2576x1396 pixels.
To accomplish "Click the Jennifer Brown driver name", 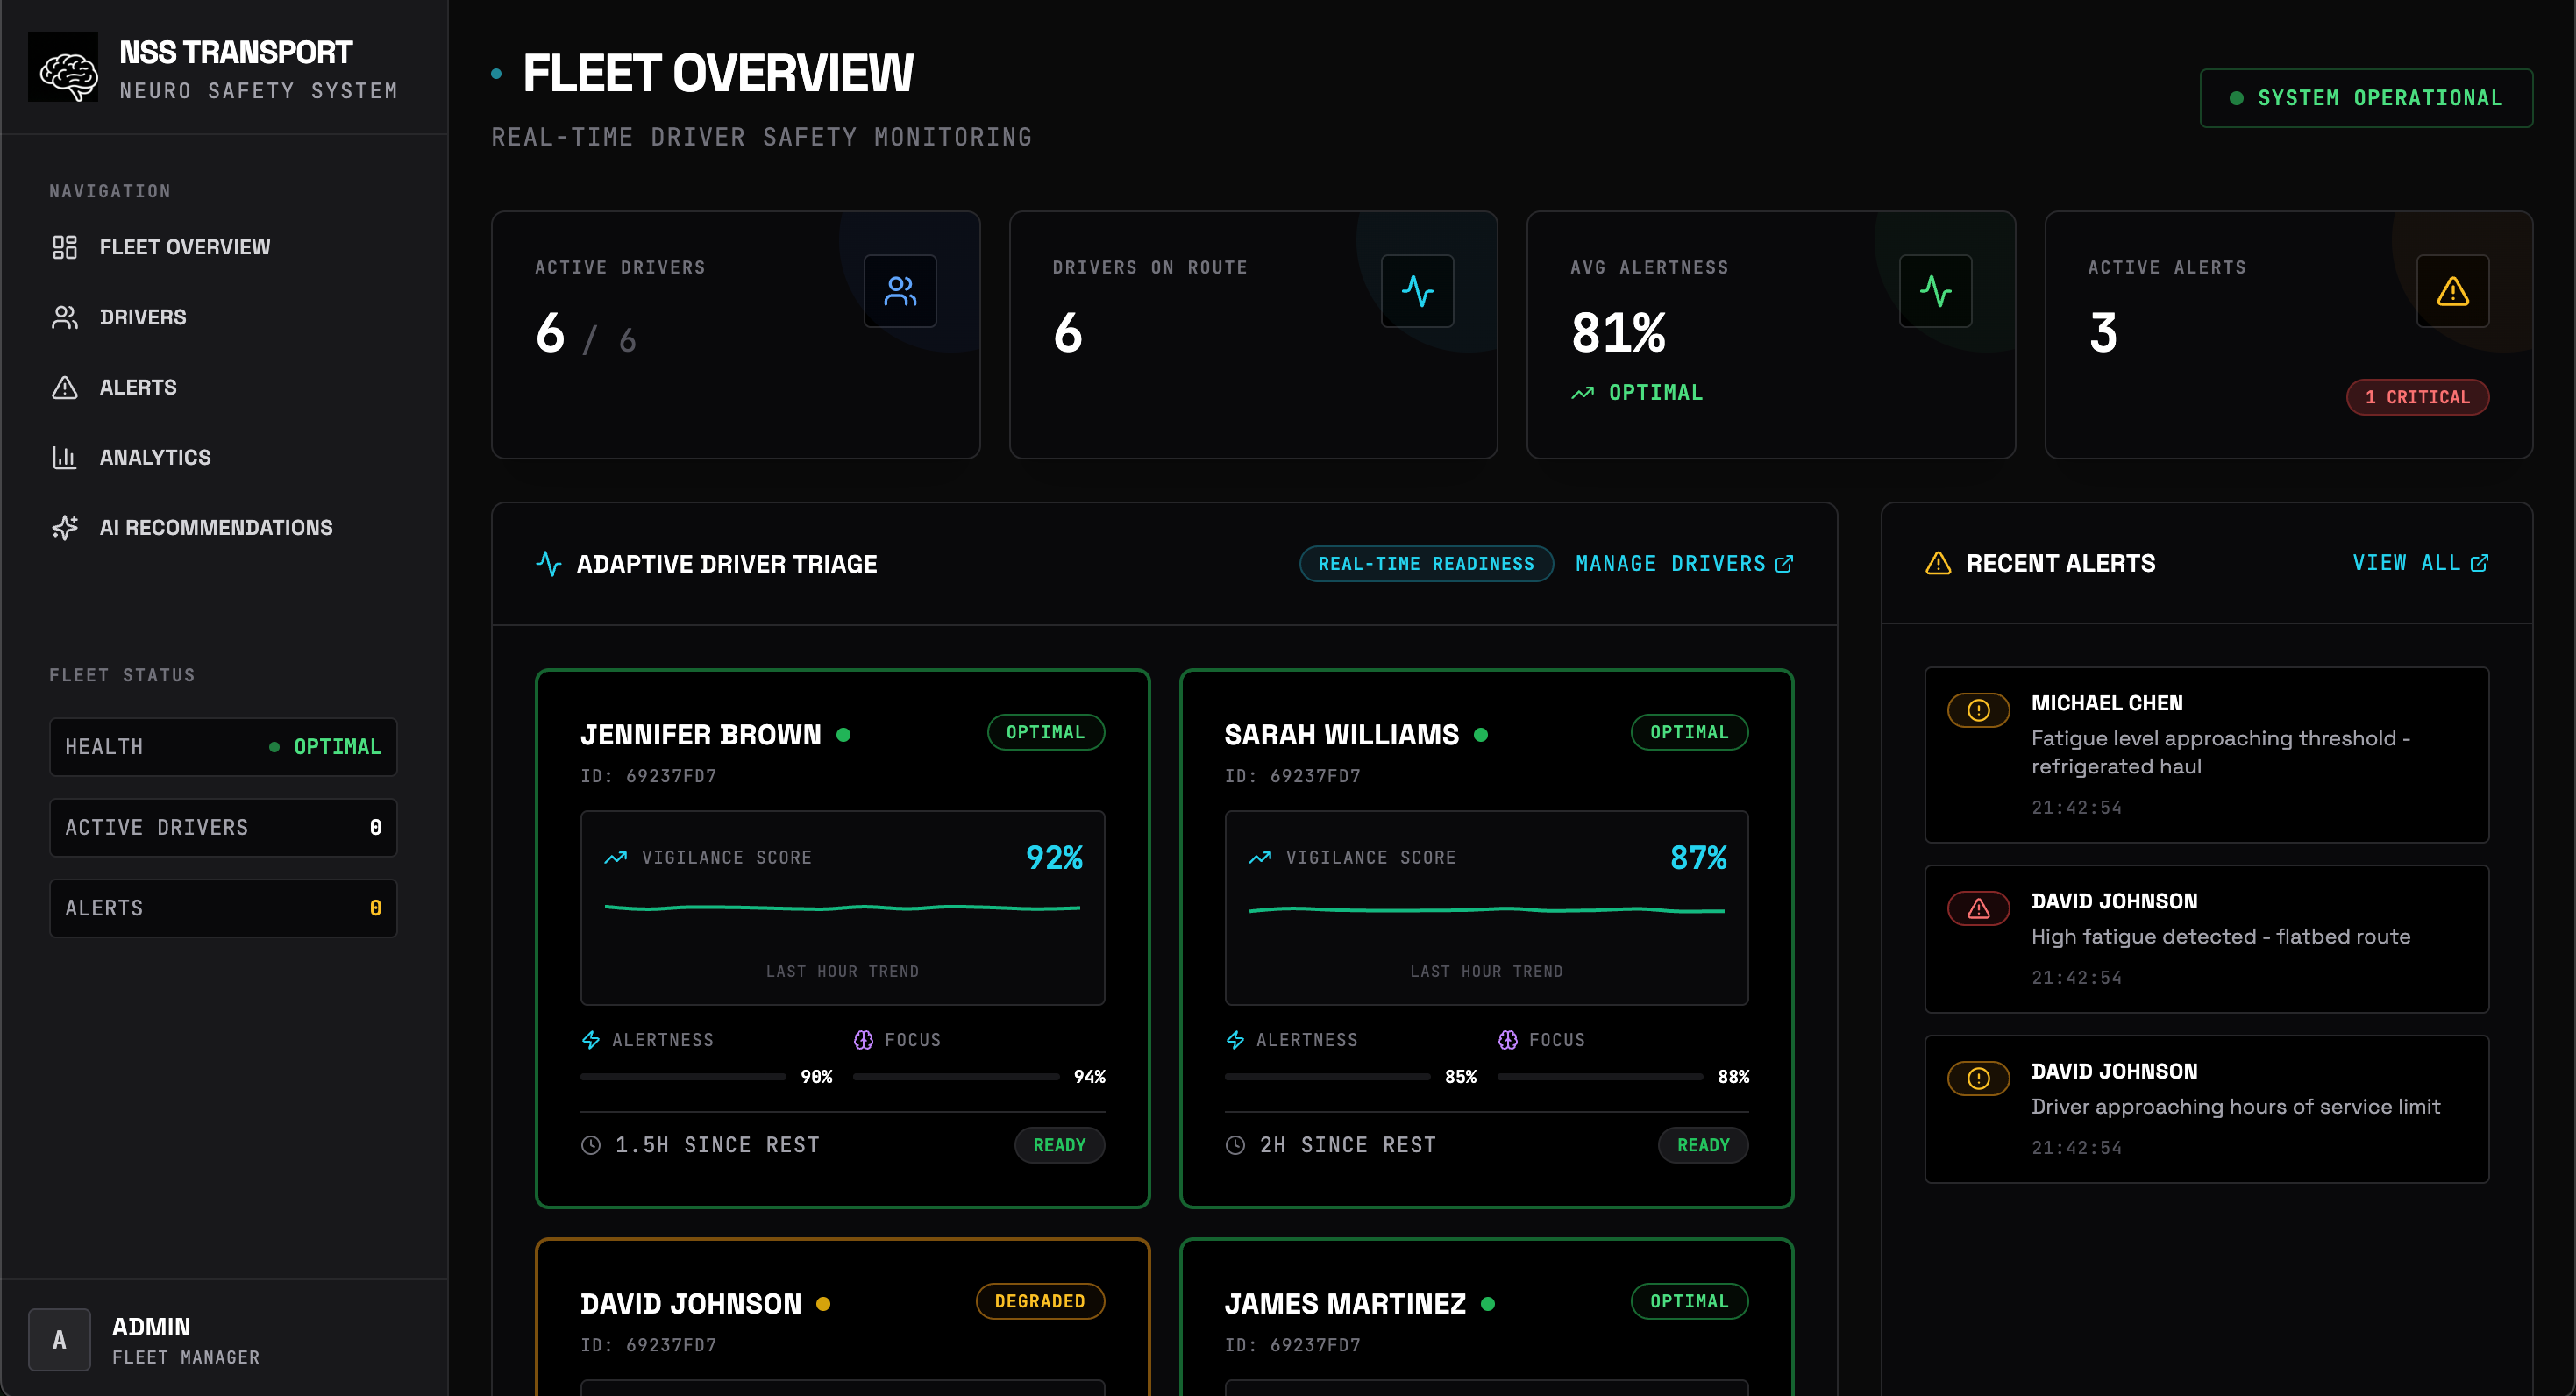I will click(700, 735).
